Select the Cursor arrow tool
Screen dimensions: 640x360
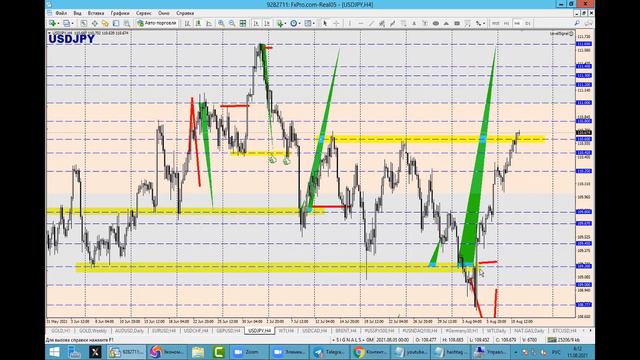click(325, 23)
